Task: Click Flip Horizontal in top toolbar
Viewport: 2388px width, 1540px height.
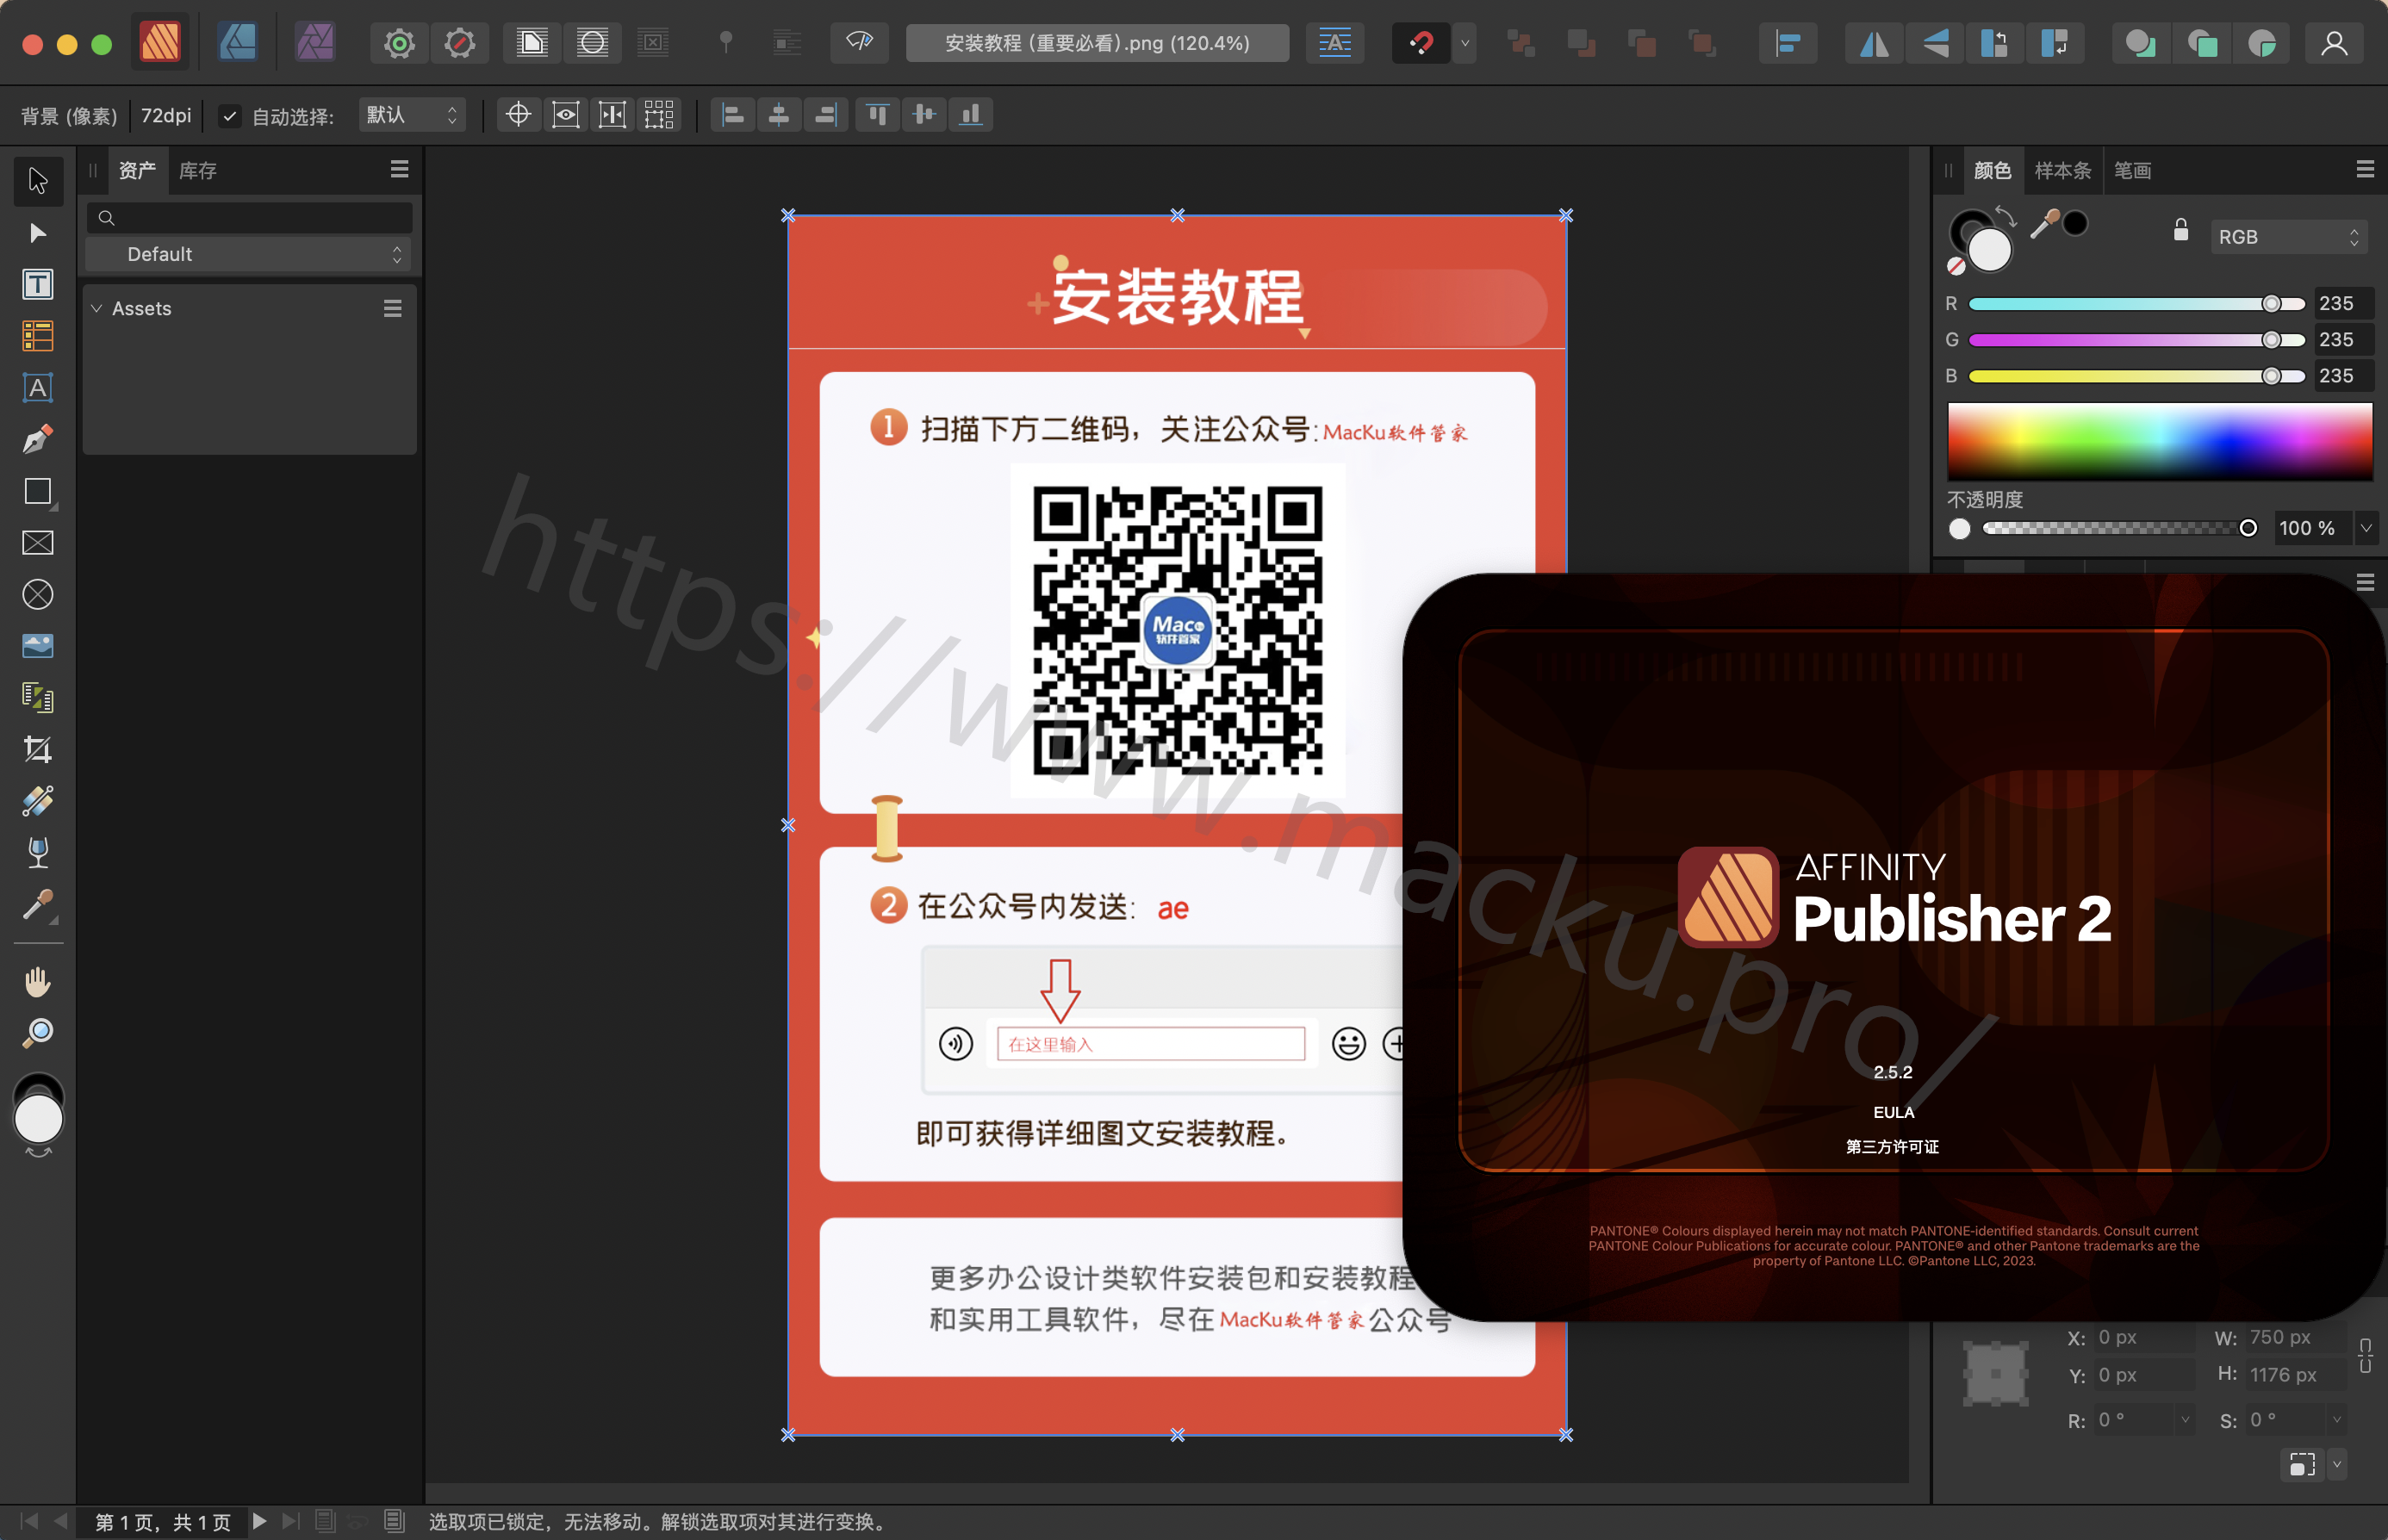Action: 1874,43
